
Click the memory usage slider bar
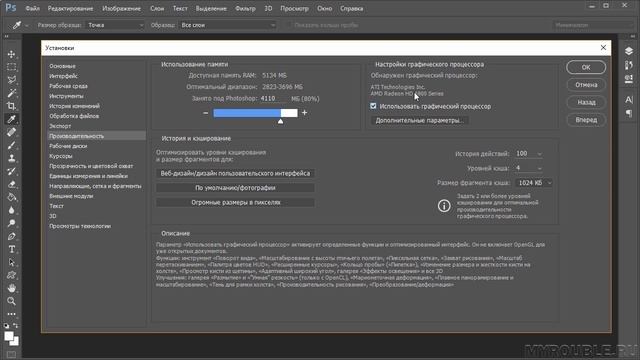point(255,113)
